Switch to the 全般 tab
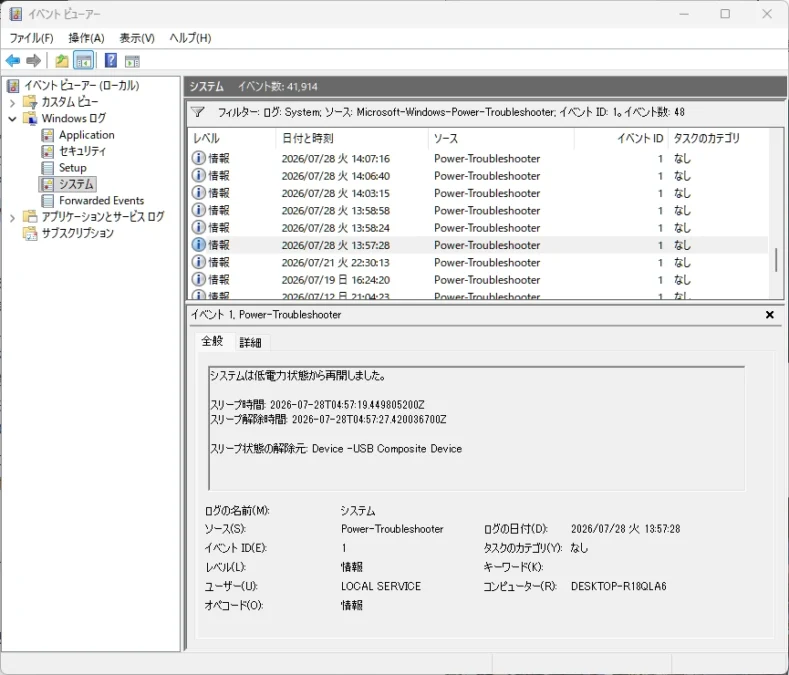This screenshot has height=675, width=789. (x=212, y=341)
